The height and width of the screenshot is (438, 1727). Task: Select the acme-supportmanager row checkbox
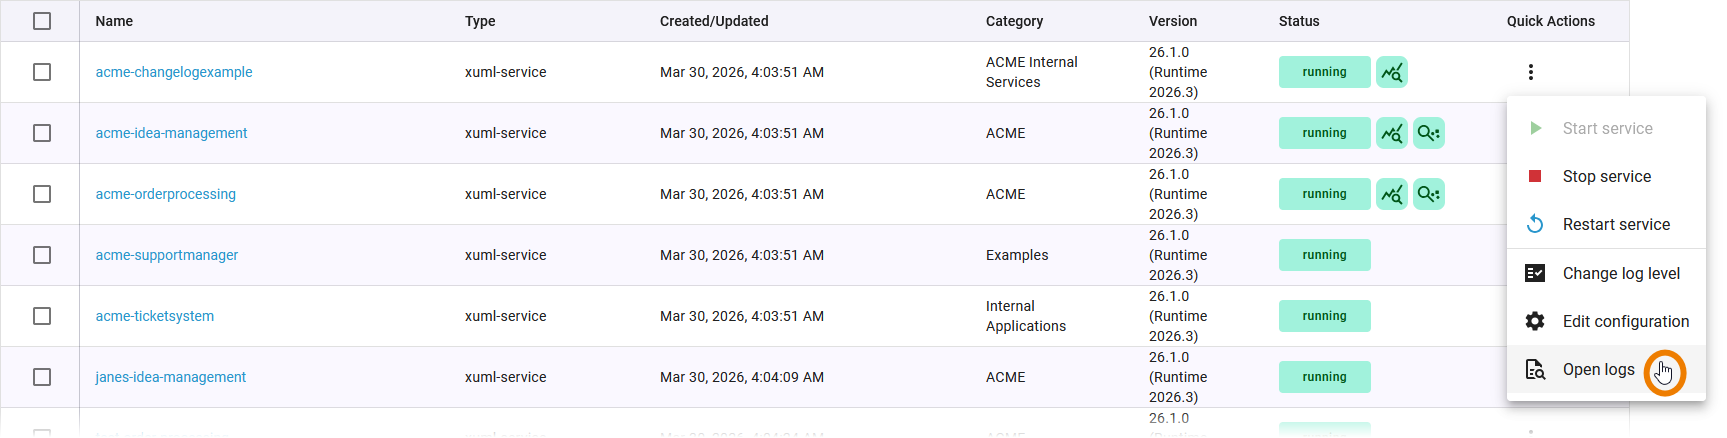point(42,255)
